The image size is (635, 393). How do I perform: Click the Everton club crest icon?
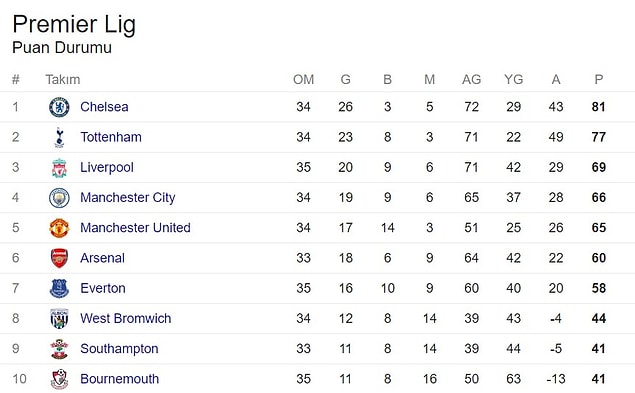pyautogui.click(x=59, y=288)
